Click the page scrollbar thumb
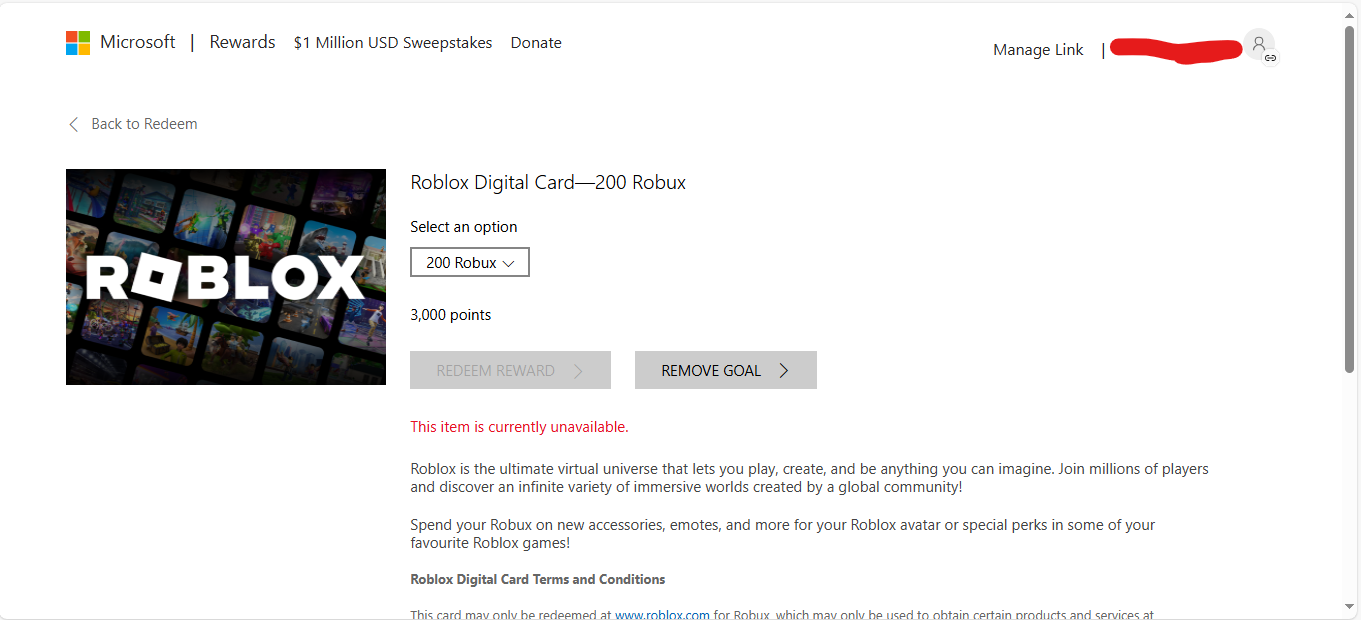This screenshot has height=620, width=1361. pyautogui.click(x=1350, y=200)
